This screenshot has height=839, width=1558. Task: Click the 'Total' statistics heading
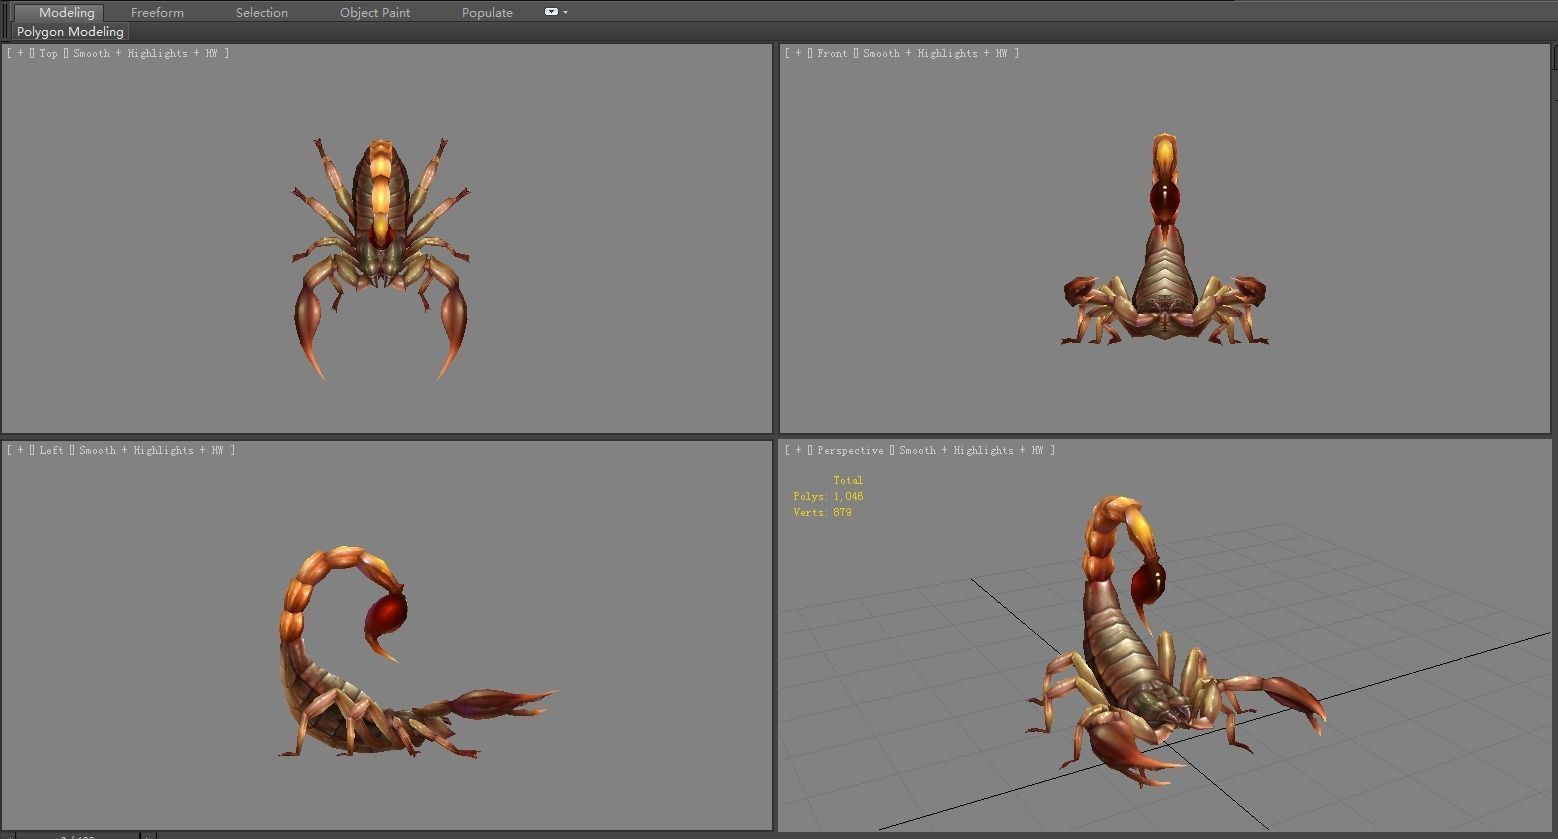(x=848, y=480)
